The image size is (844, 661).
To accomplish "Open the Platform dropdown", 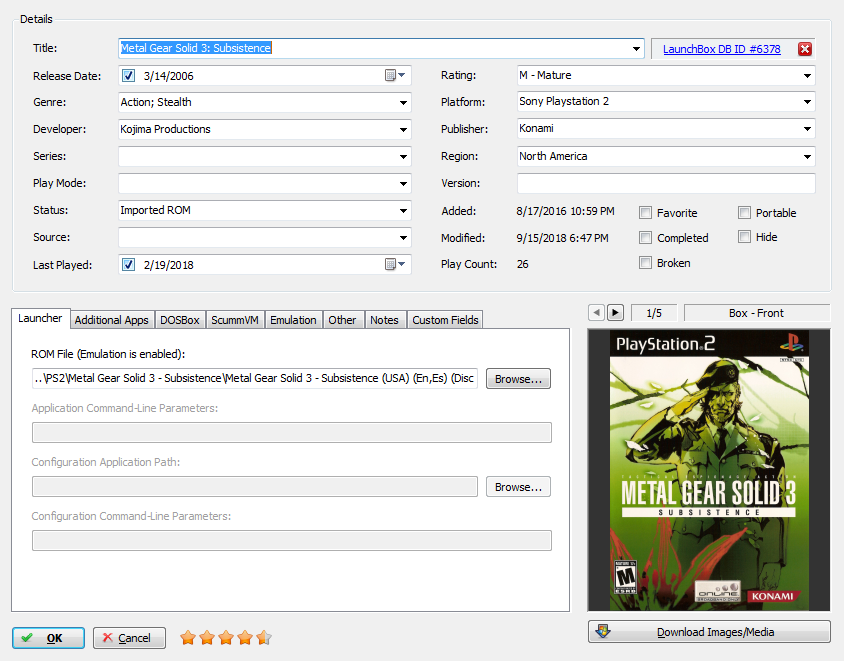I will pos(807,101).
